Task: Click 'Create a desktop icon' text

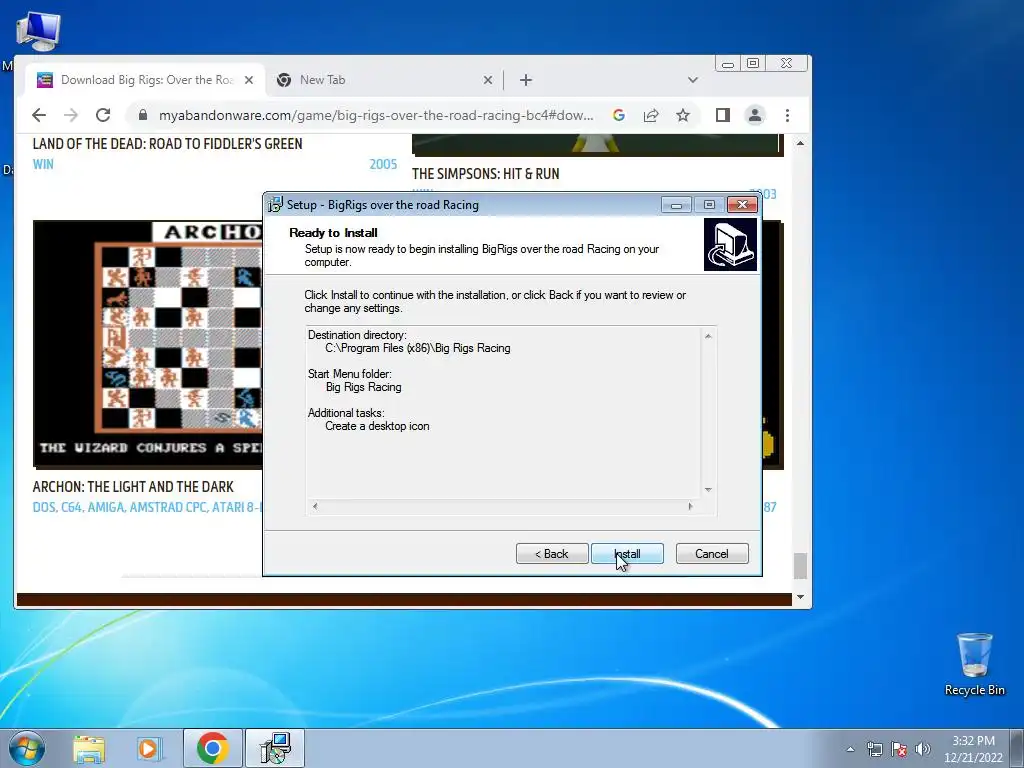Action: pos(377,426)
